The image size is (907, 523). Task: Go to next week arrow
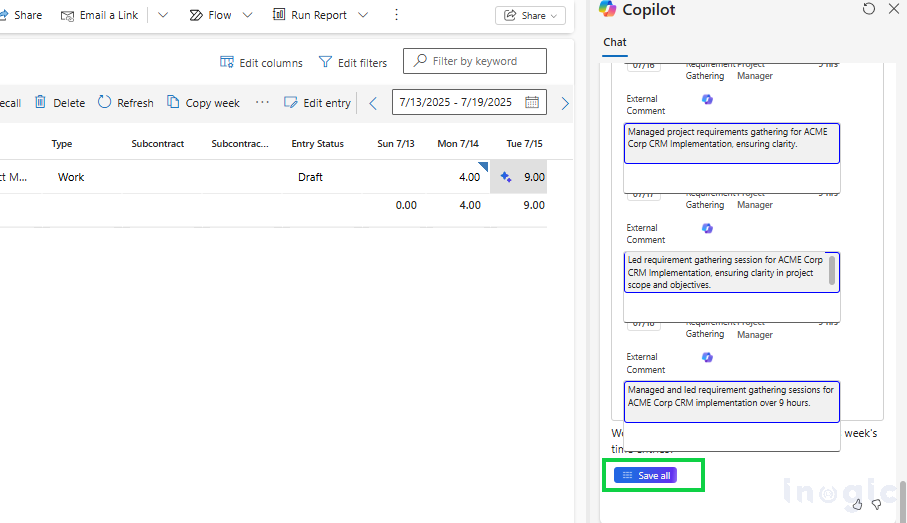[565, 104]
